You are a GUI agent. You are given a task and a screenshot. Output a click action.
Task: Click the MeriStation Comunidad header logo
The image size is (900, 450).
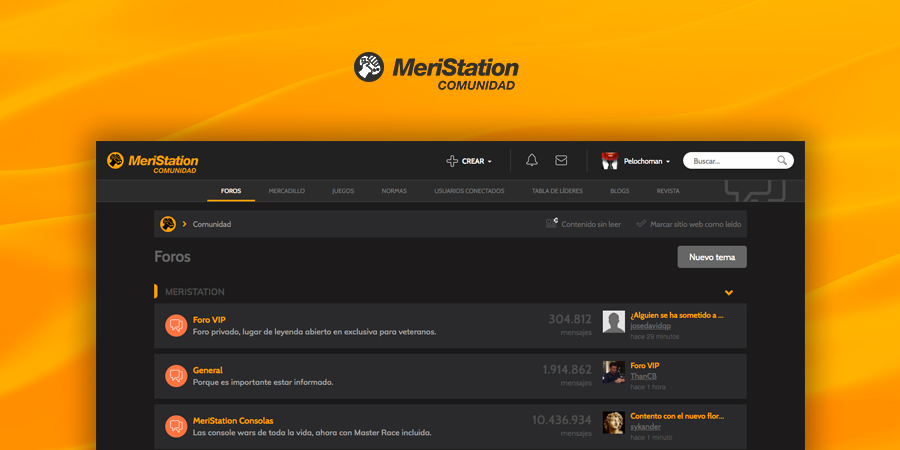pos(153,162)
